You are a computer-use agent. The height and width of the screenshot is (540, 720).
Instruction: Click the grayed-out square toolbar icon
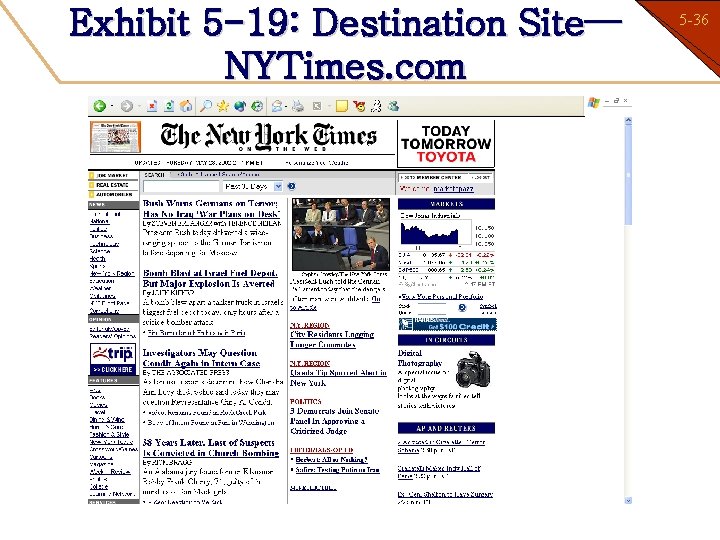(317, 107)
